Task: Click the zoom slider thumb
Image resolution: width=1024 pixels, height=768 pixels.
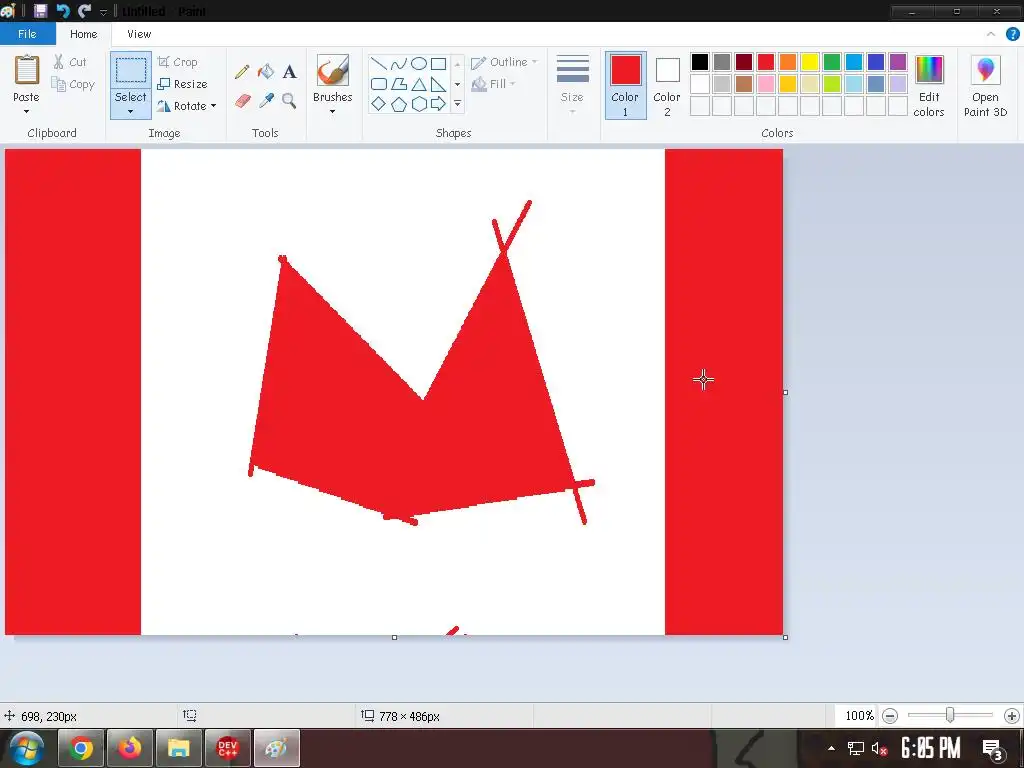Action: coord(950,716)
